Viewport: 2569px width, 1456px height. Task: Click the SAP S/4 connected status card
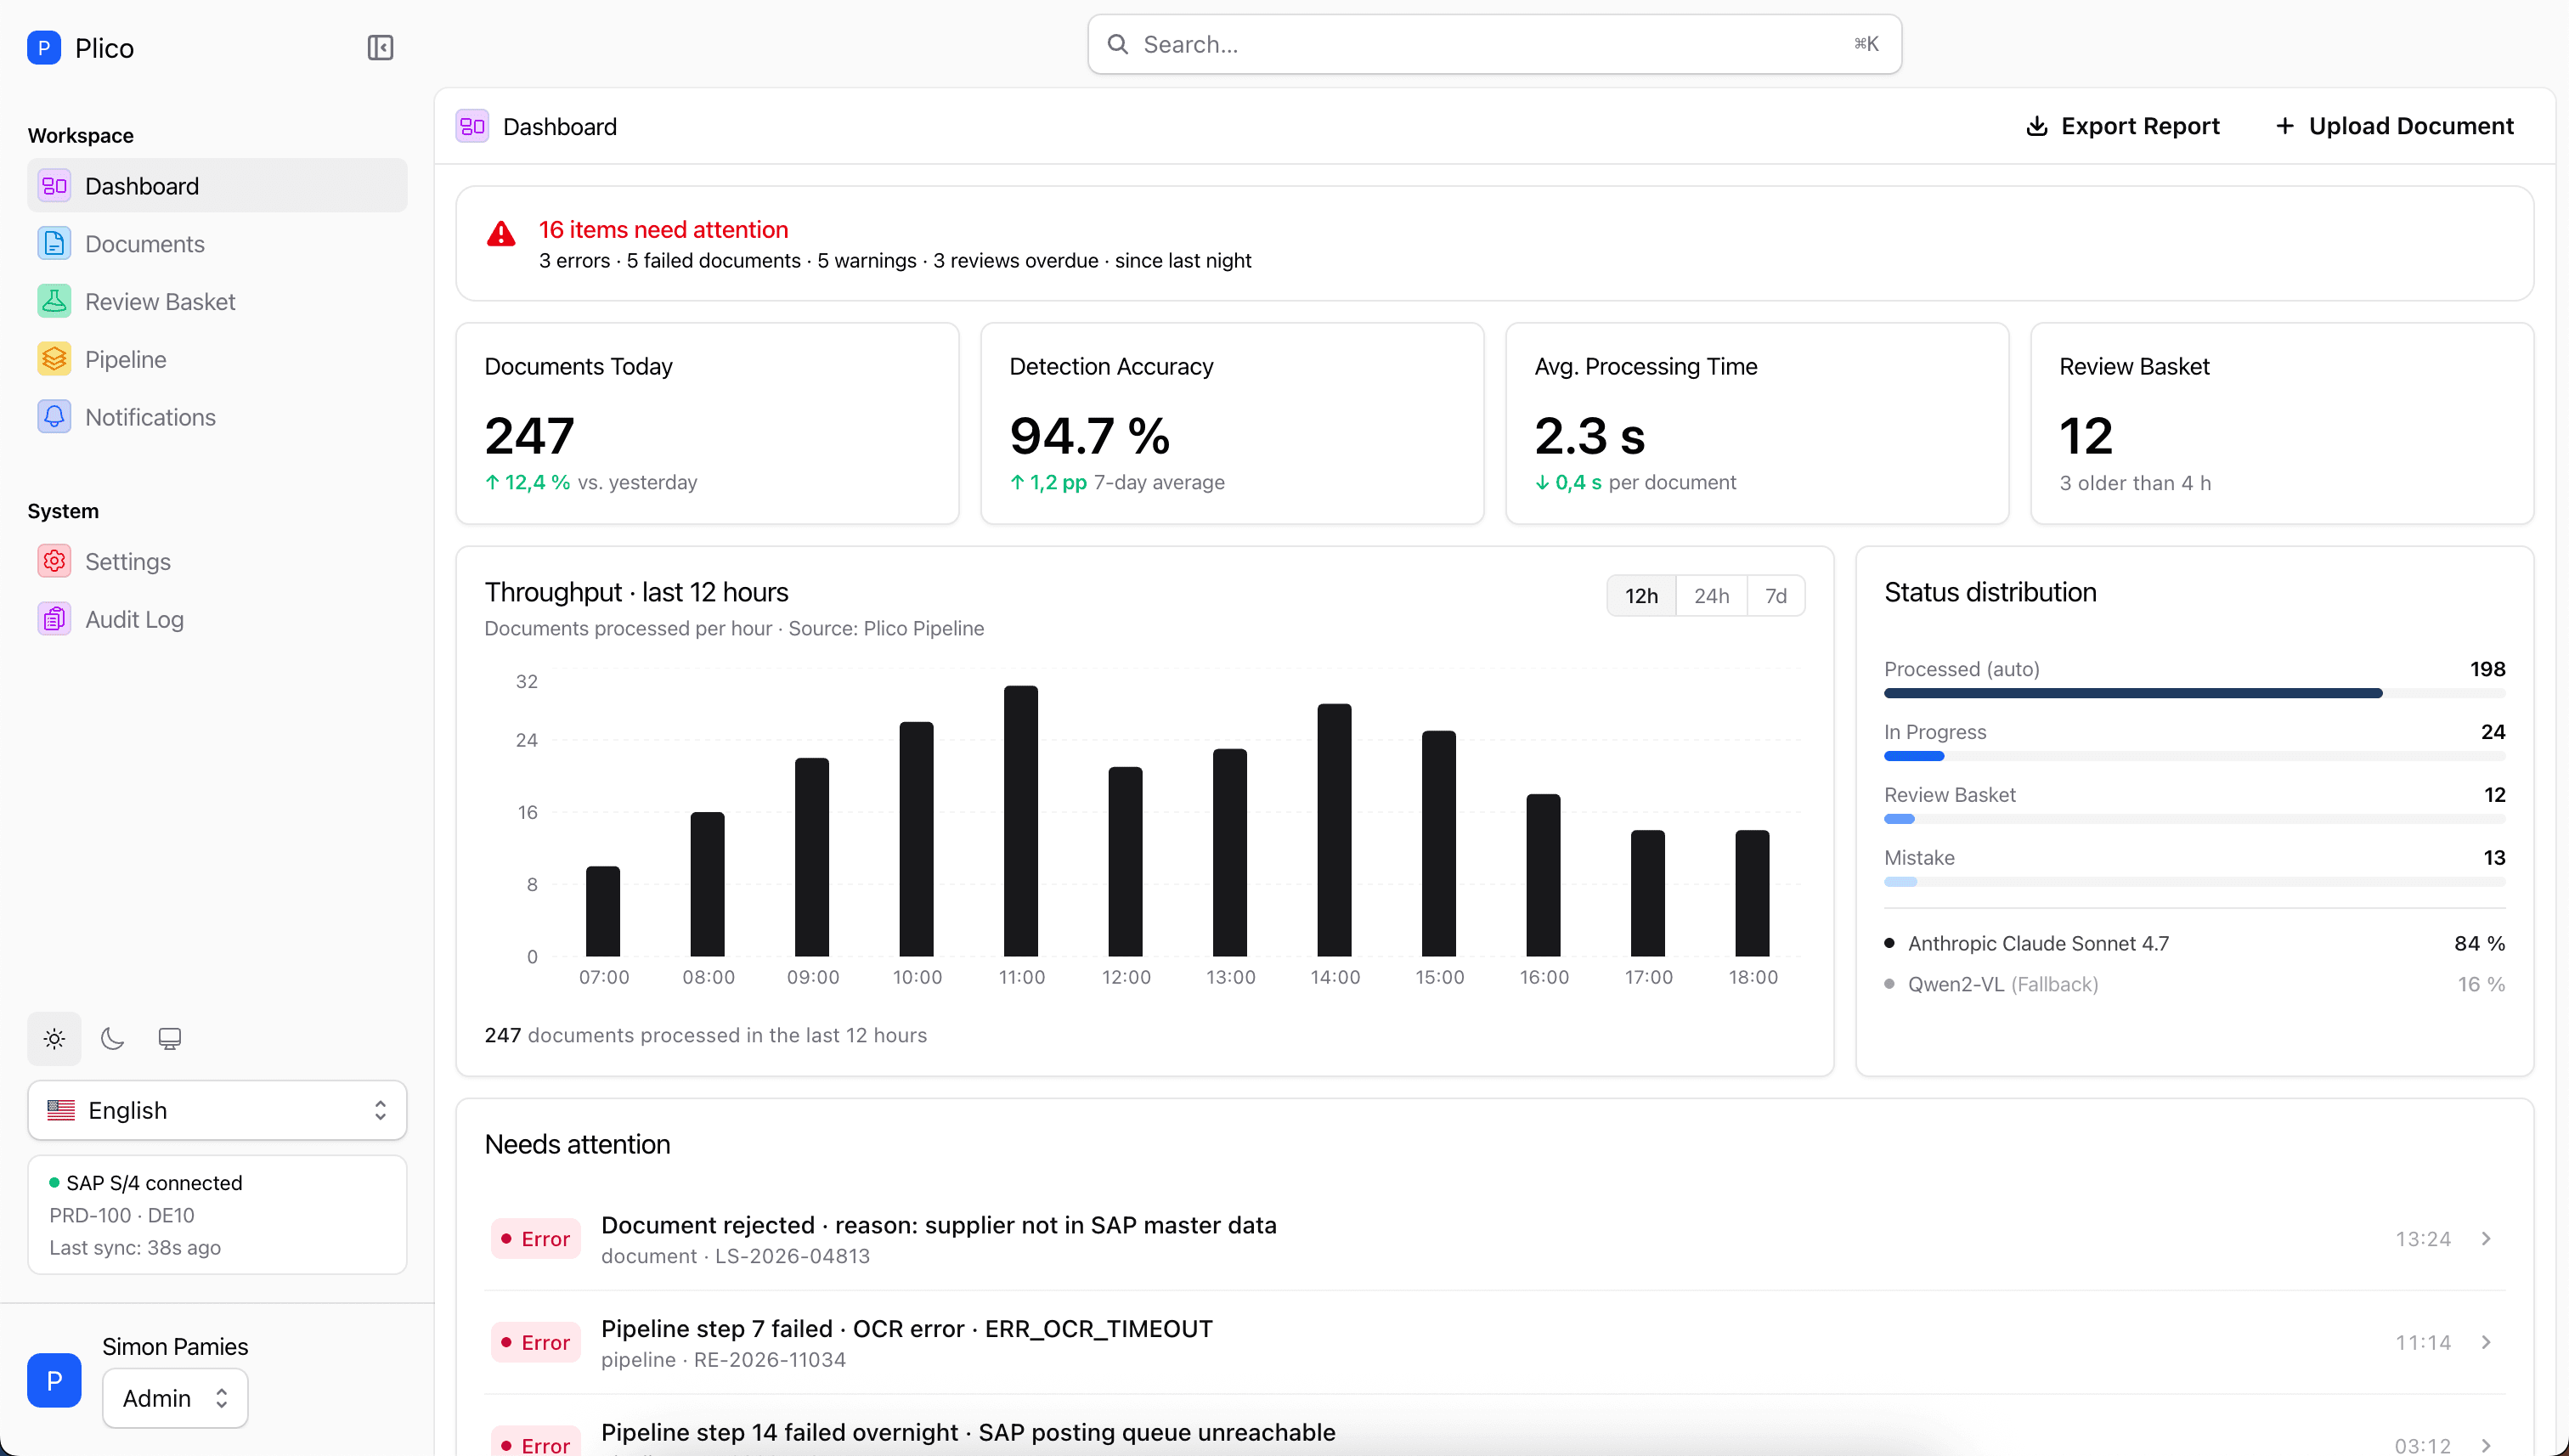pyautogui.click(x=217, y=1215)
